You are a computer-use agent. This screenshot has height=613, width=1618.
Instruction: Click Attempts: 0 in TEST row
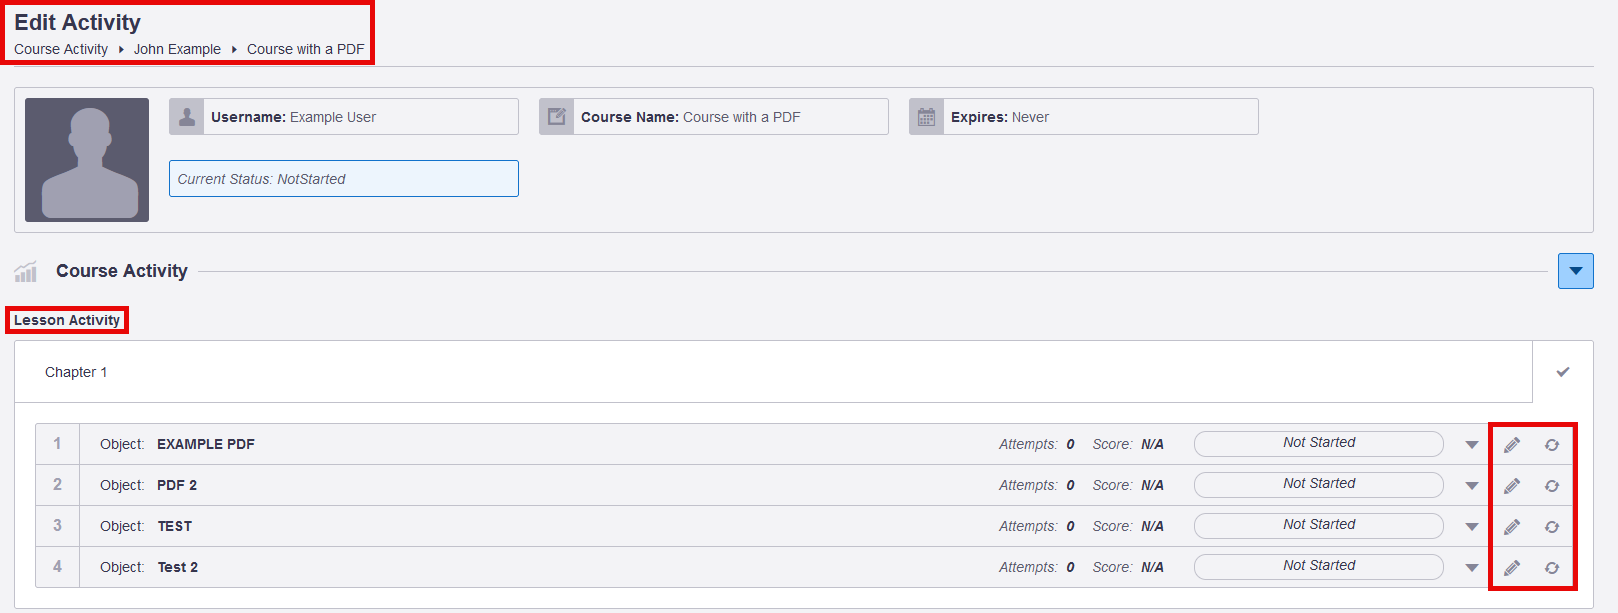point(1037,526)
